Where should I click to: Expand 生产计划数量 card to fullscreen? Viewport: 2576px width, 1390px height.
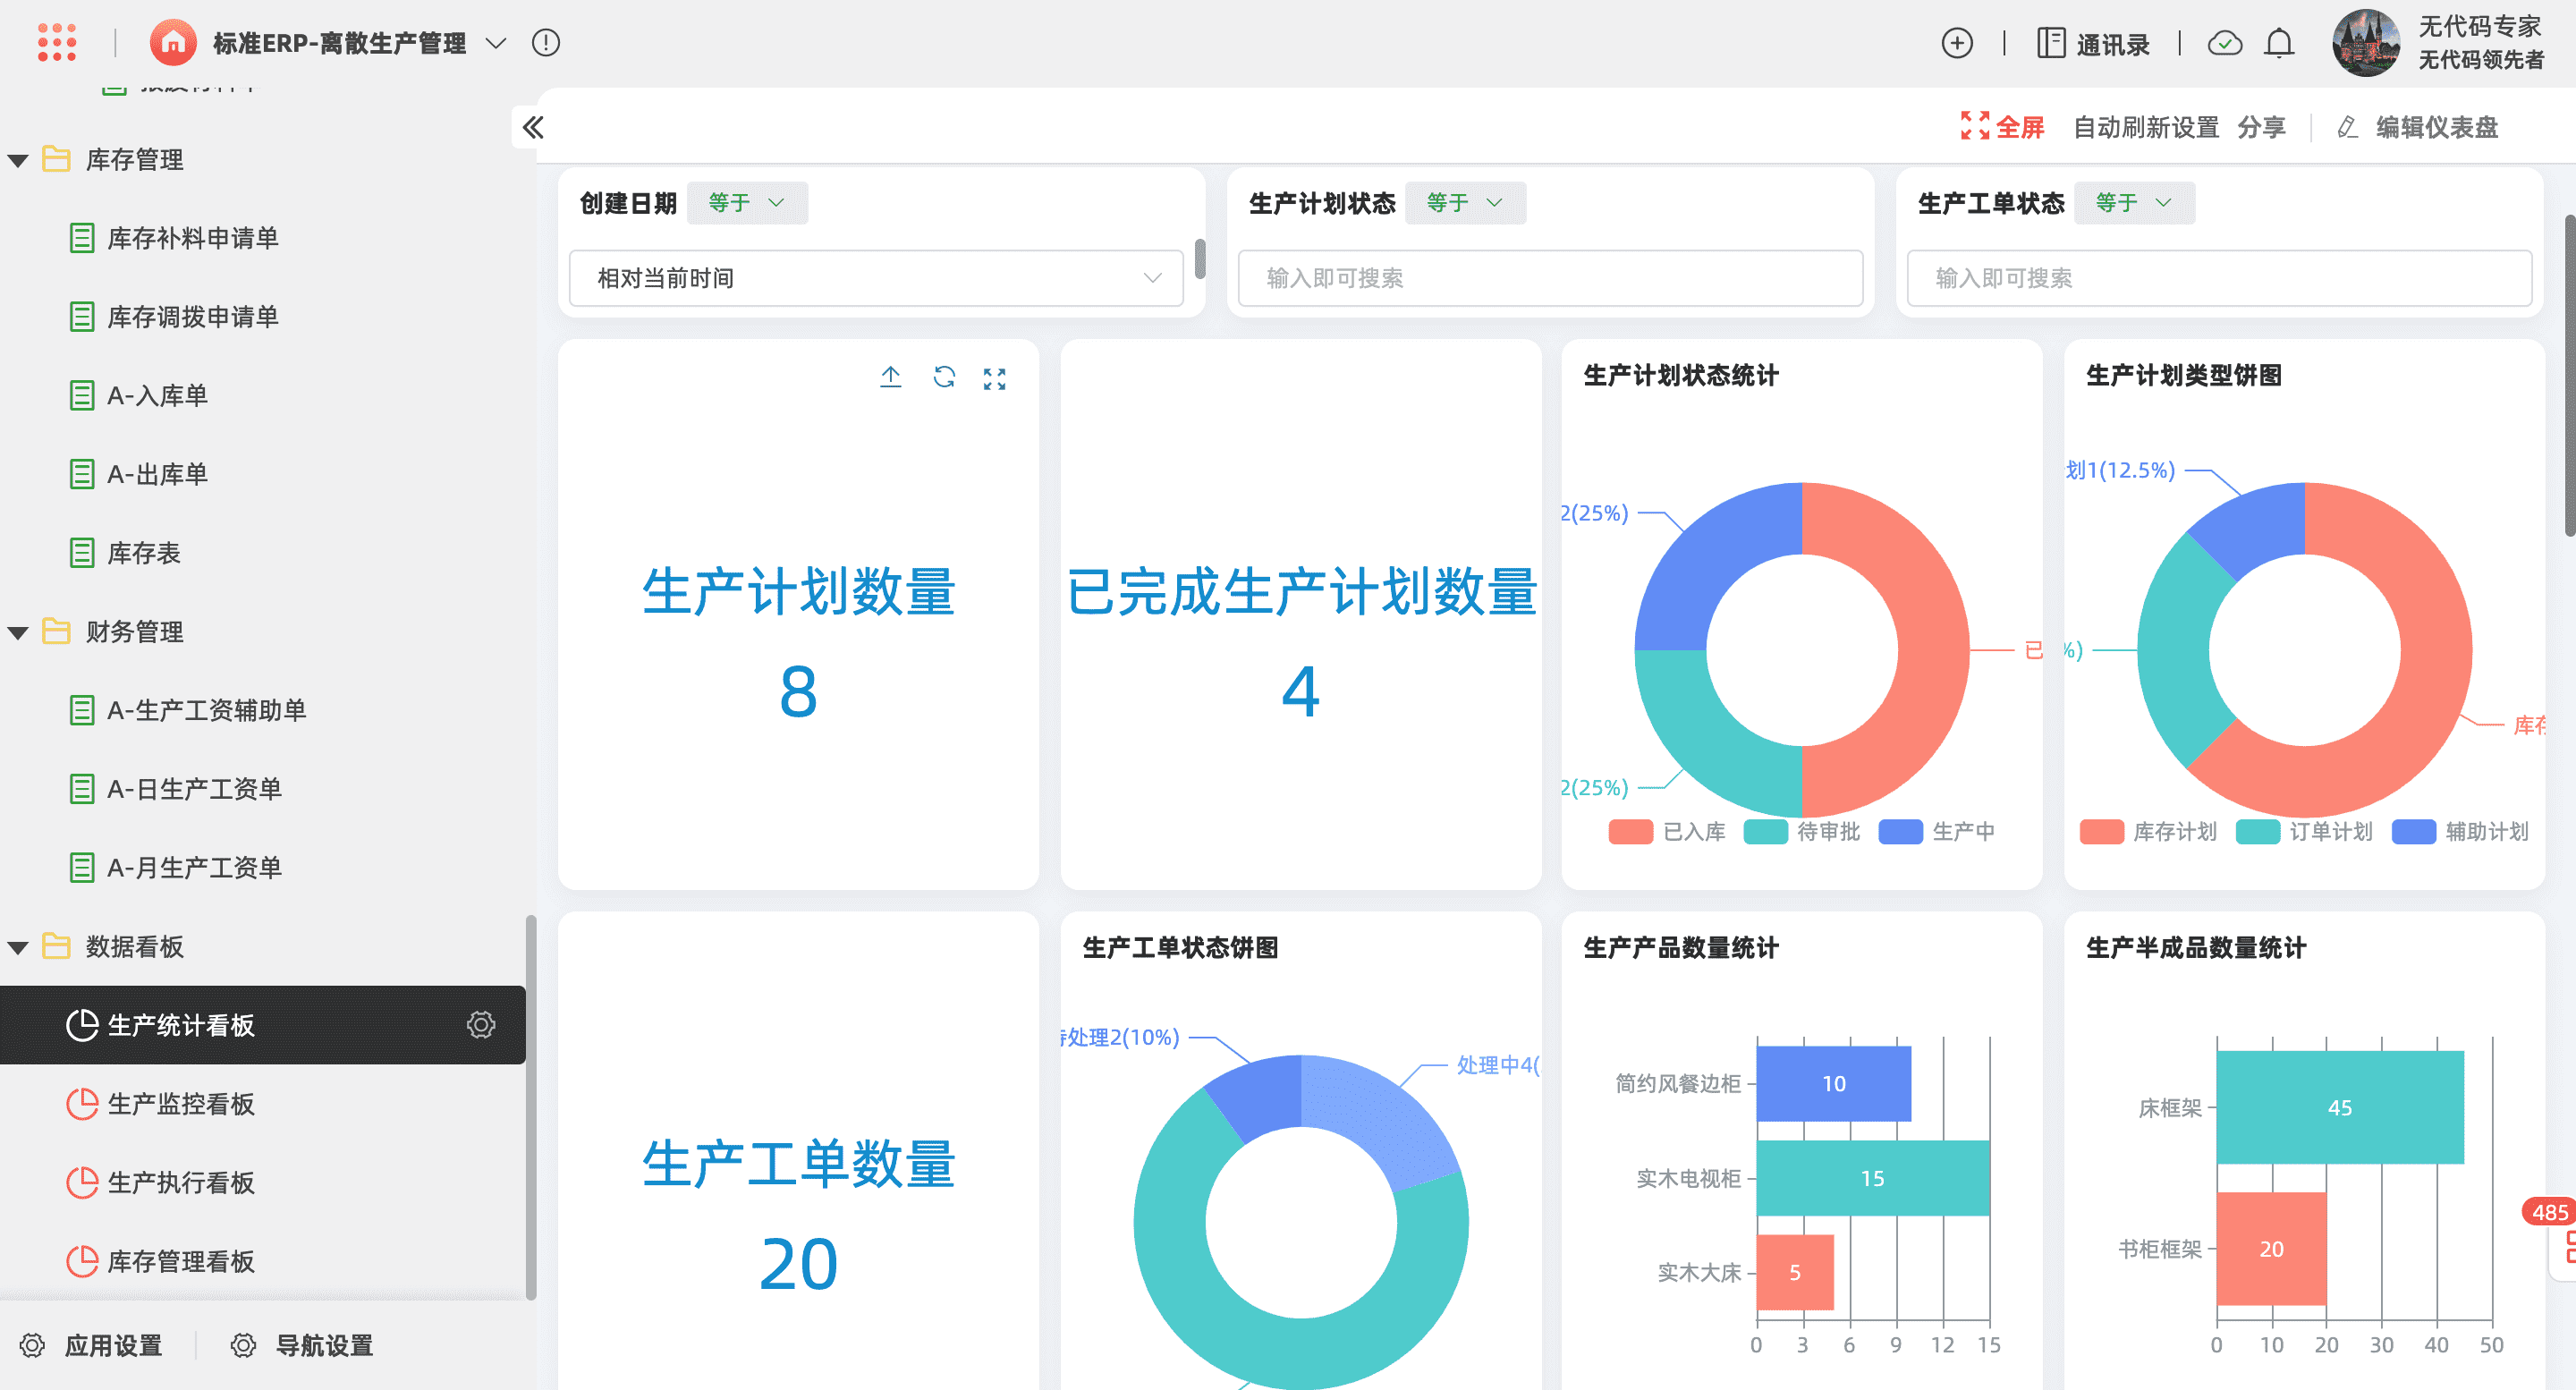pyautogui.click(x=994, y=378)
